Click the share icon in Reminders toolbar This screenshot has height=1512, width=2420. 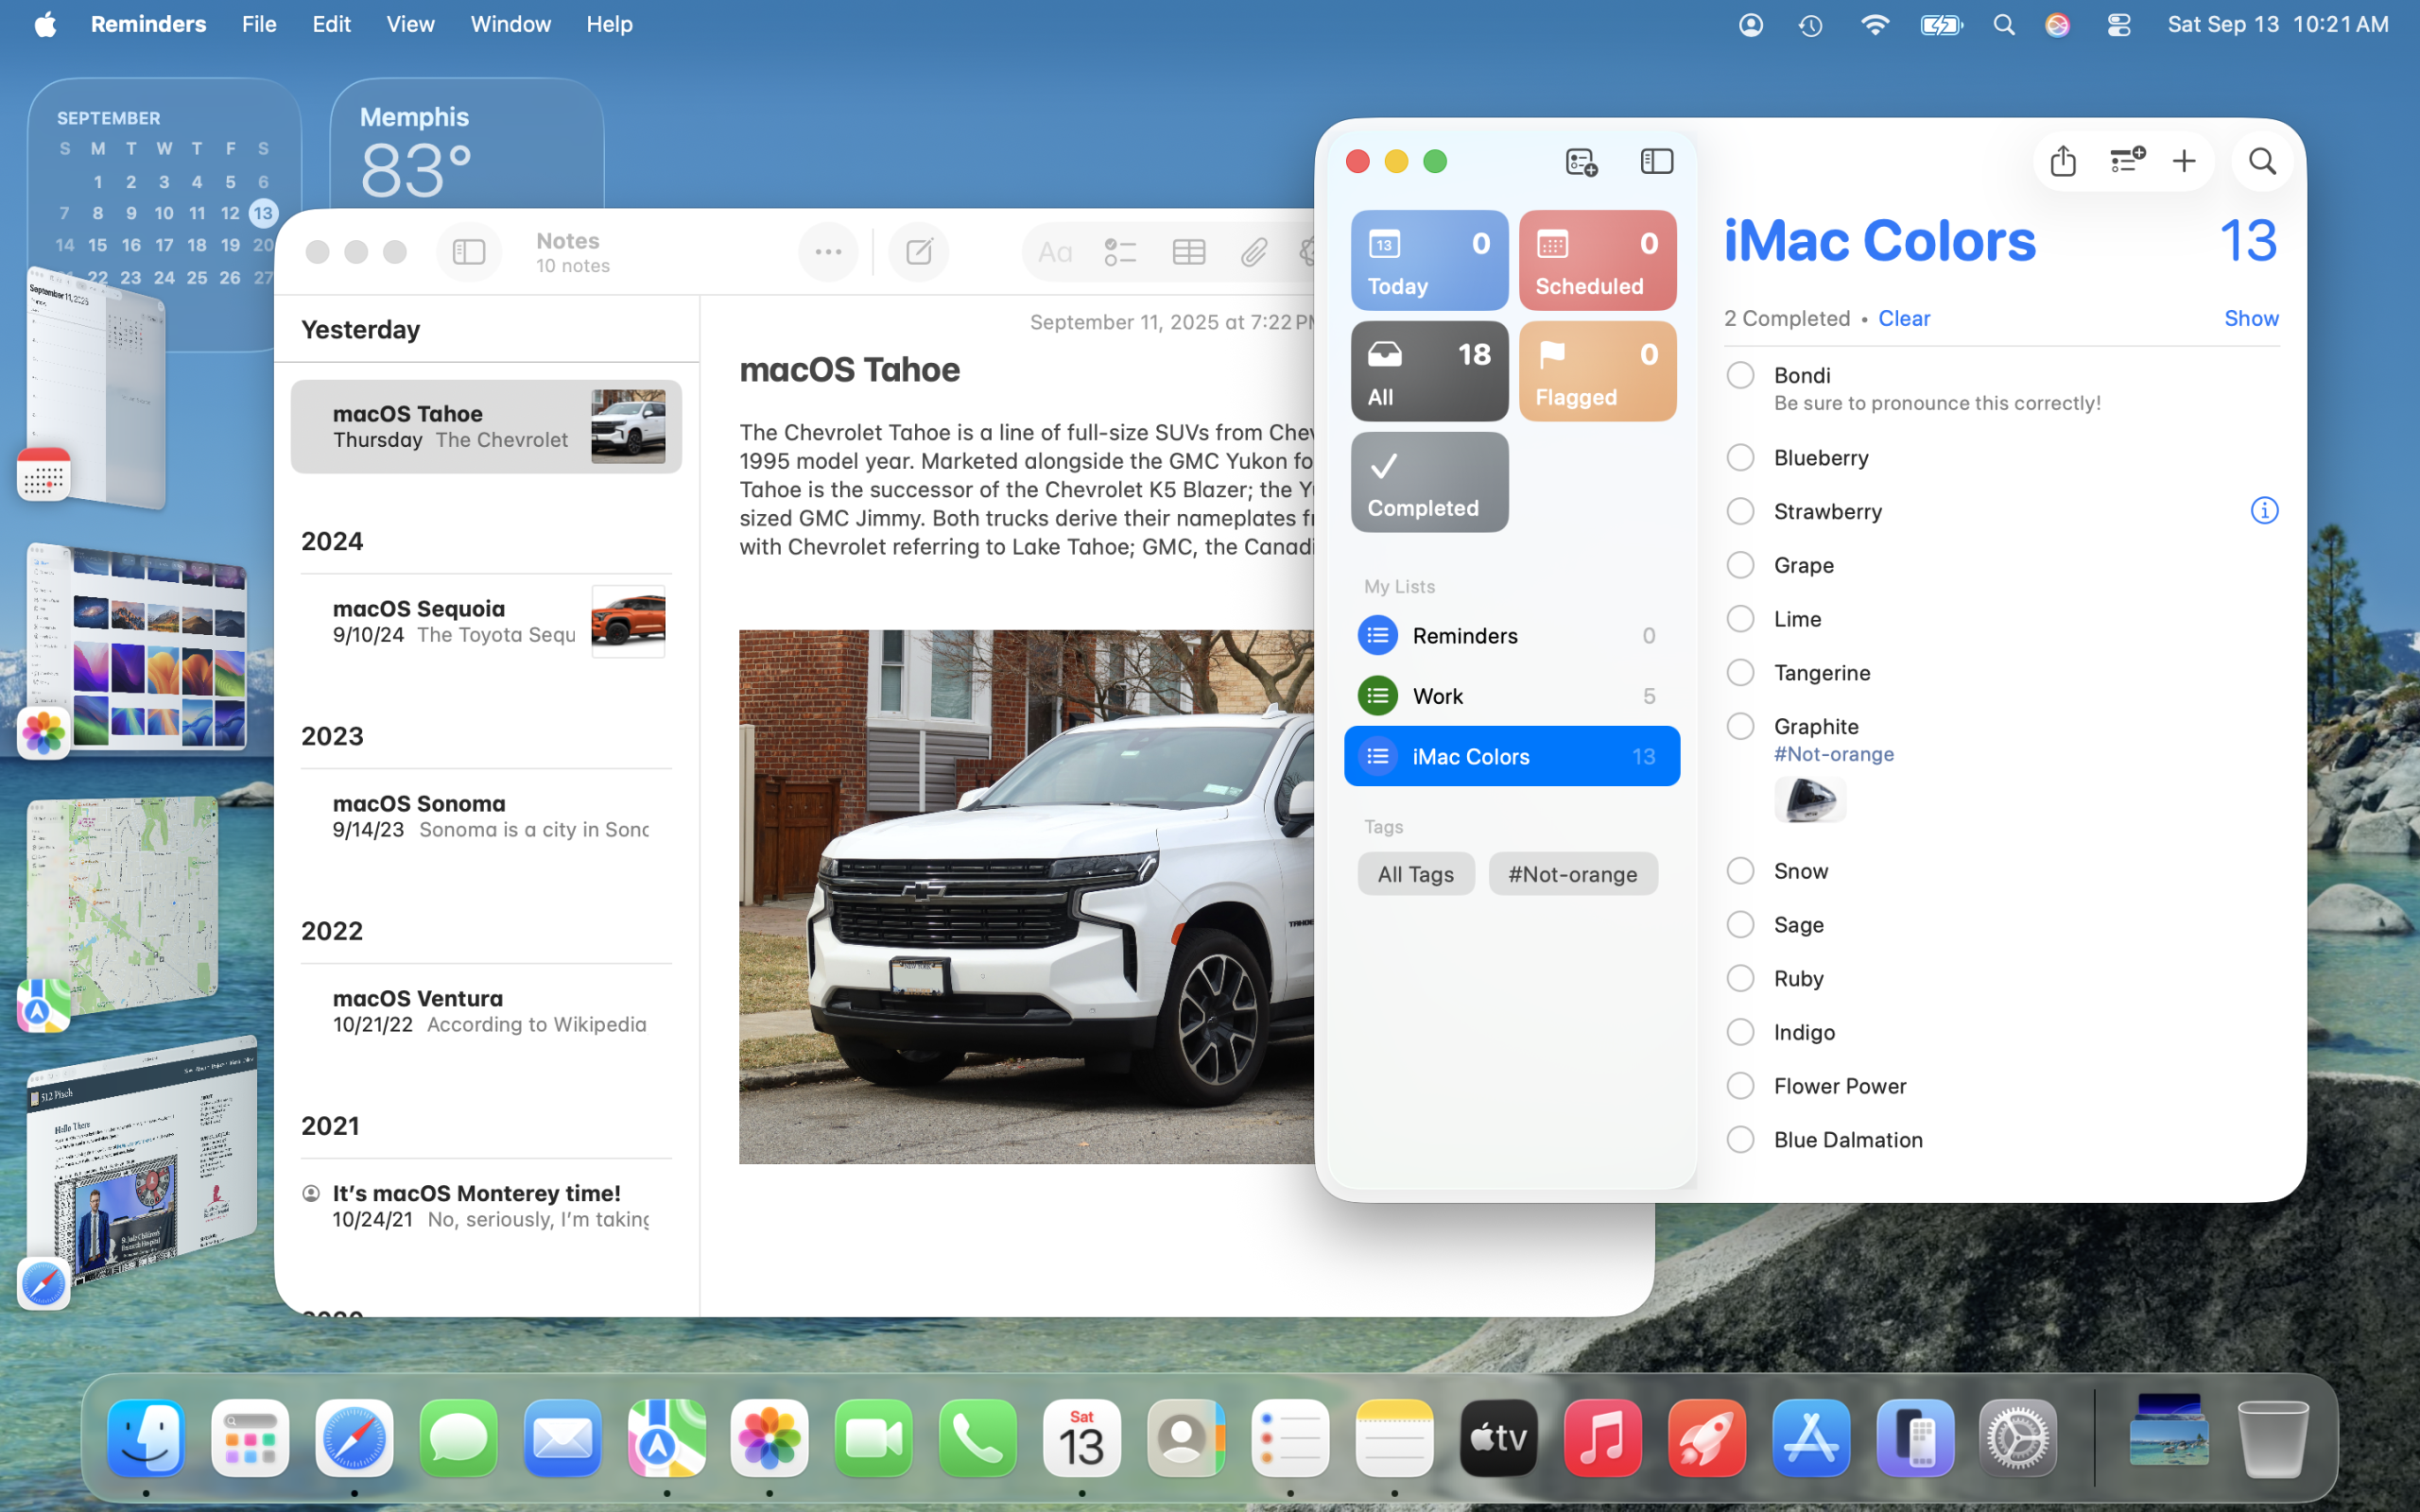2063,161
